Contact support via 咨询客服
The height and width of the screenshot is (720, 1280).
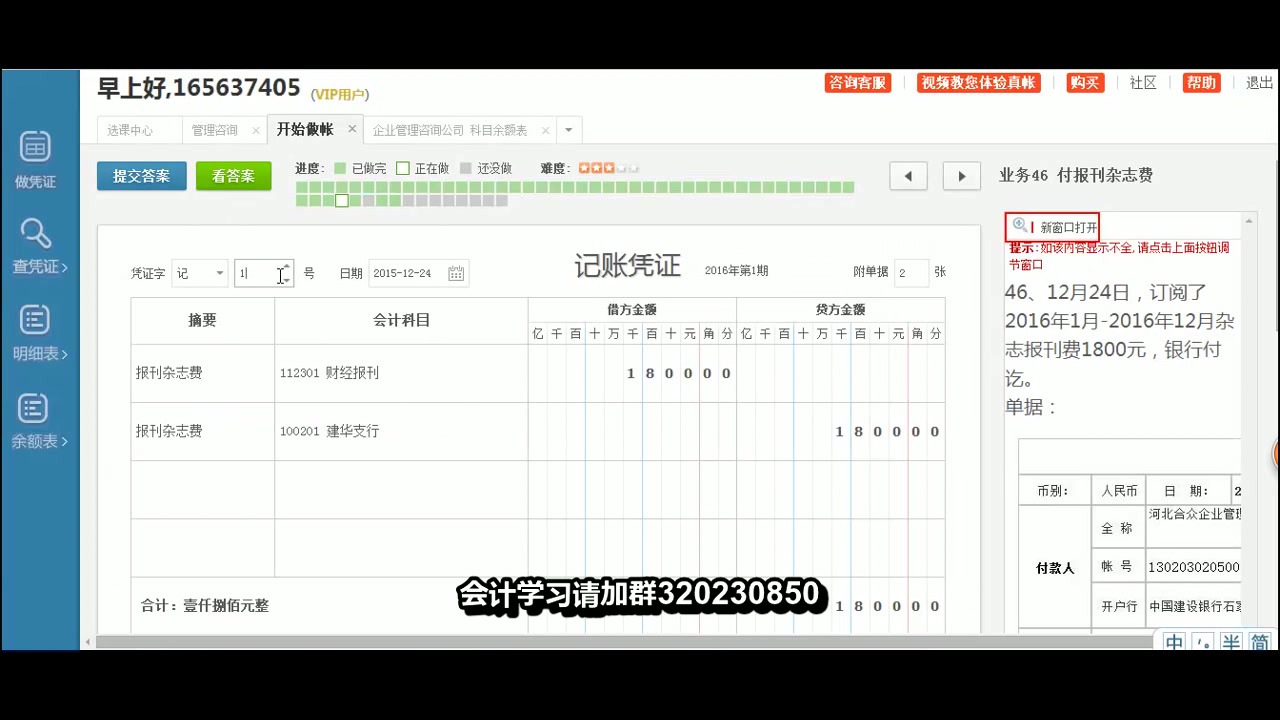pos(857,83)
